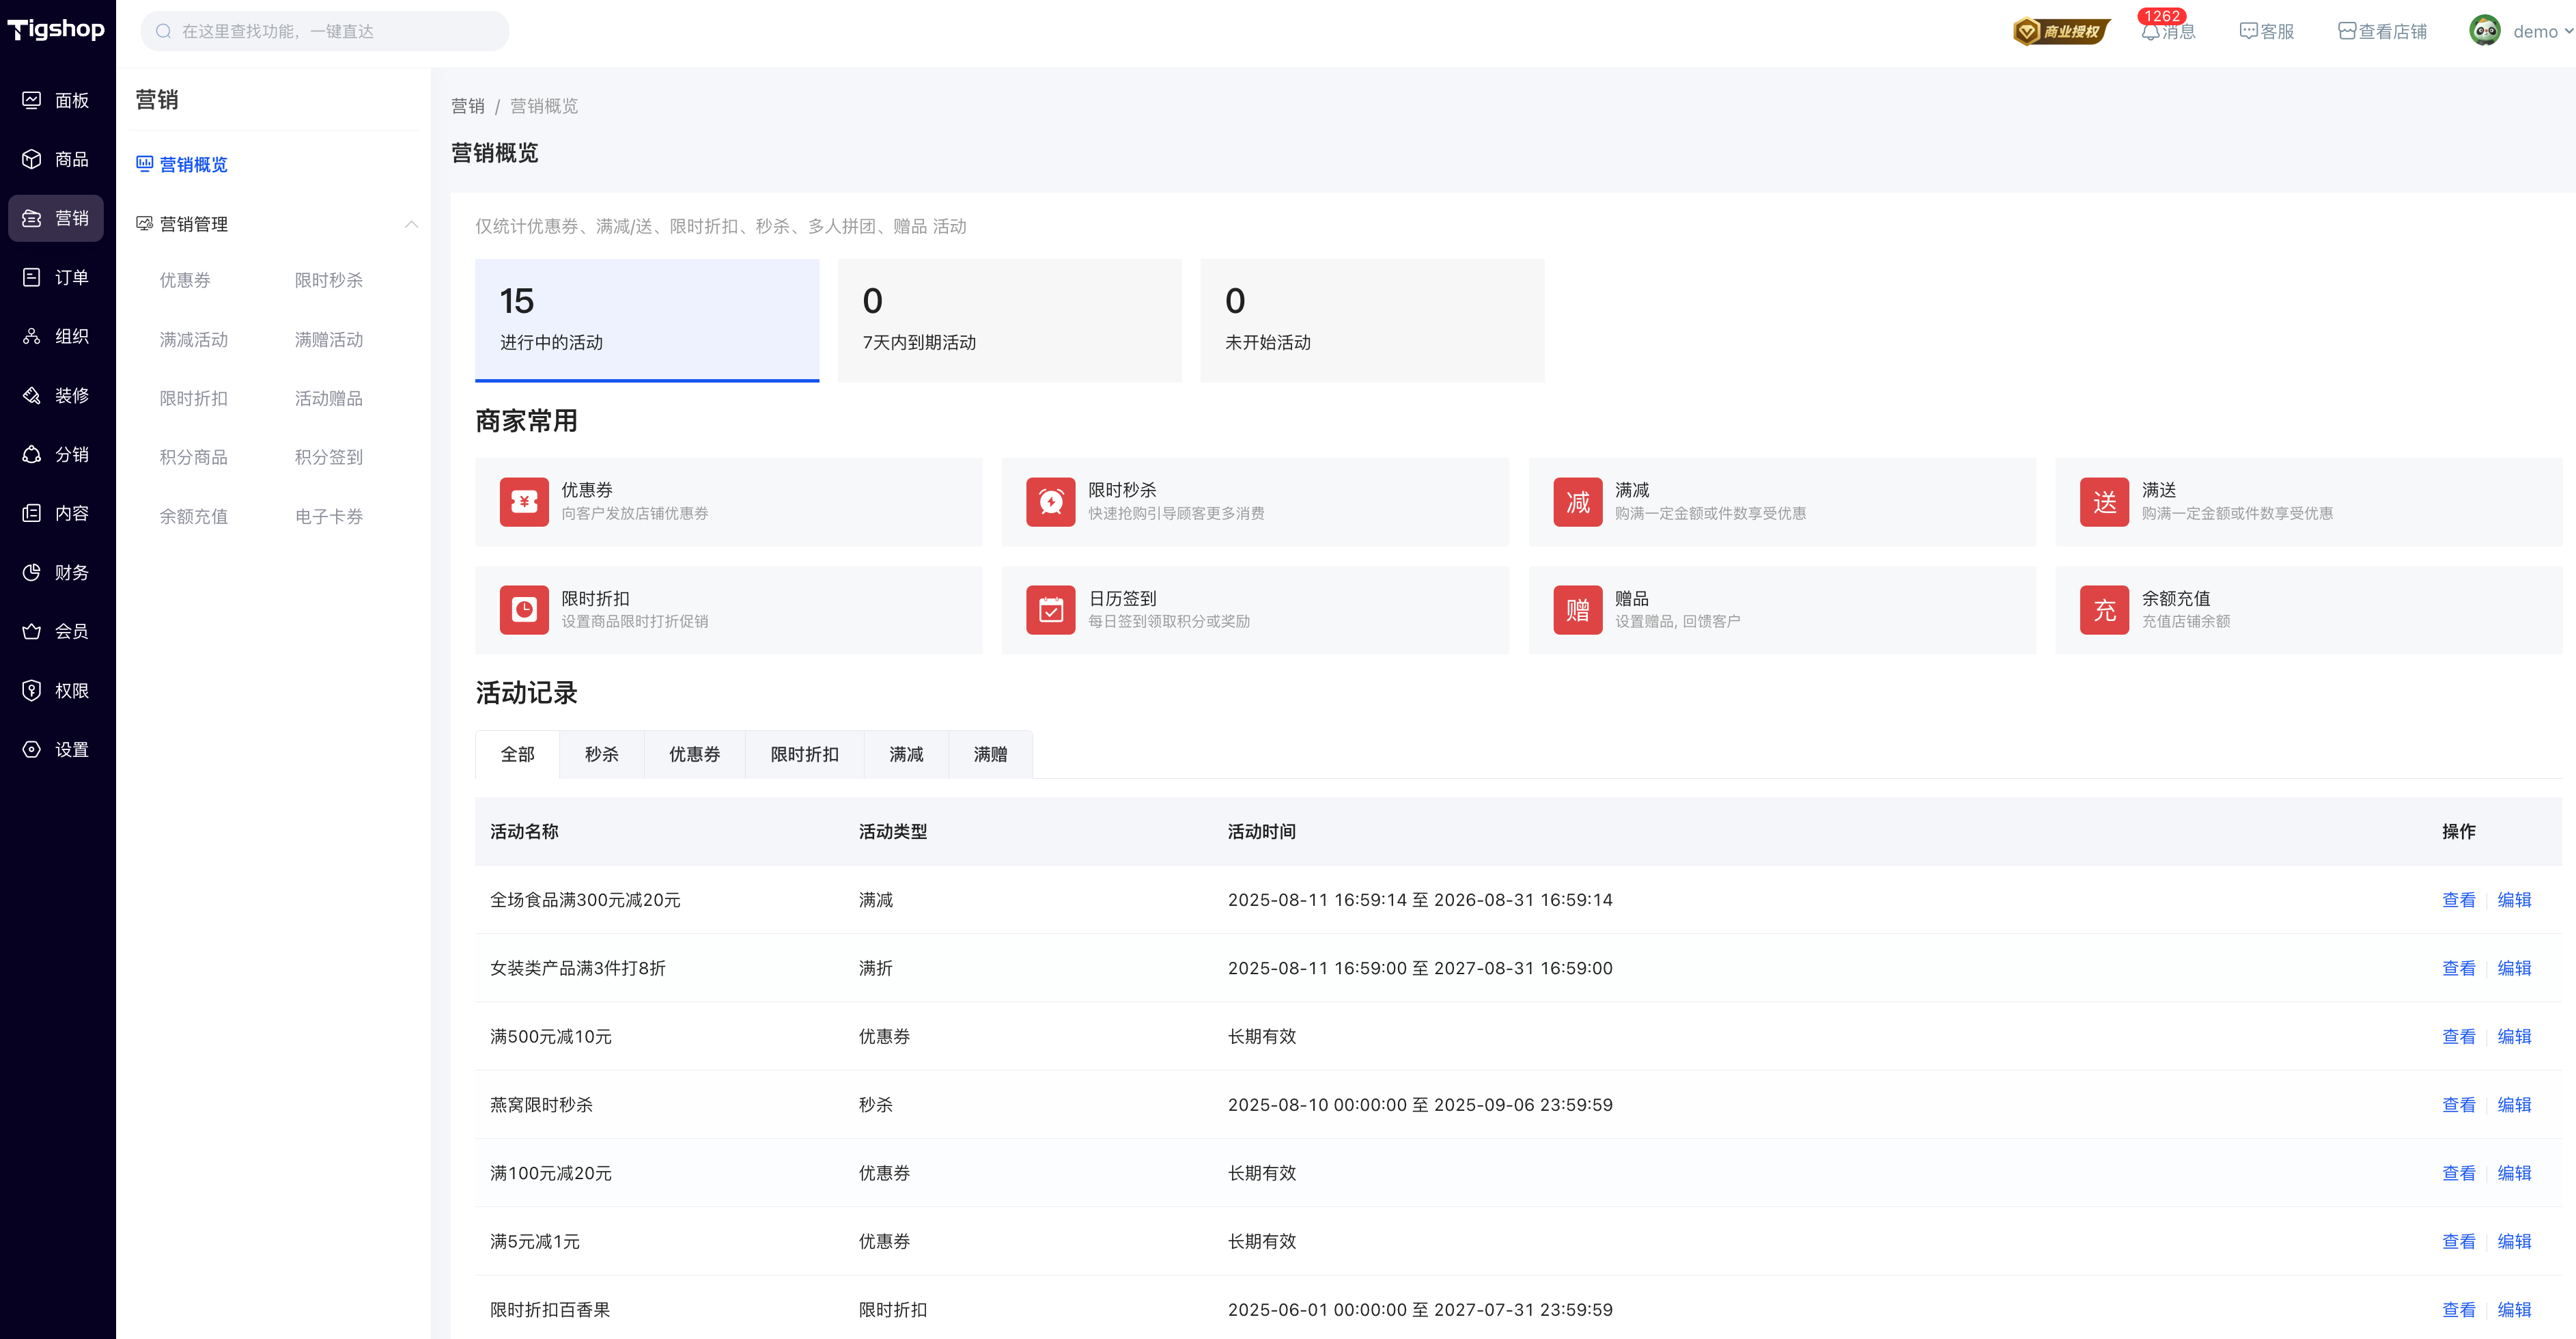Open the 设置 settings sidebar icon
This screenshot has height=1339, width=2576.
pos(32,749)
